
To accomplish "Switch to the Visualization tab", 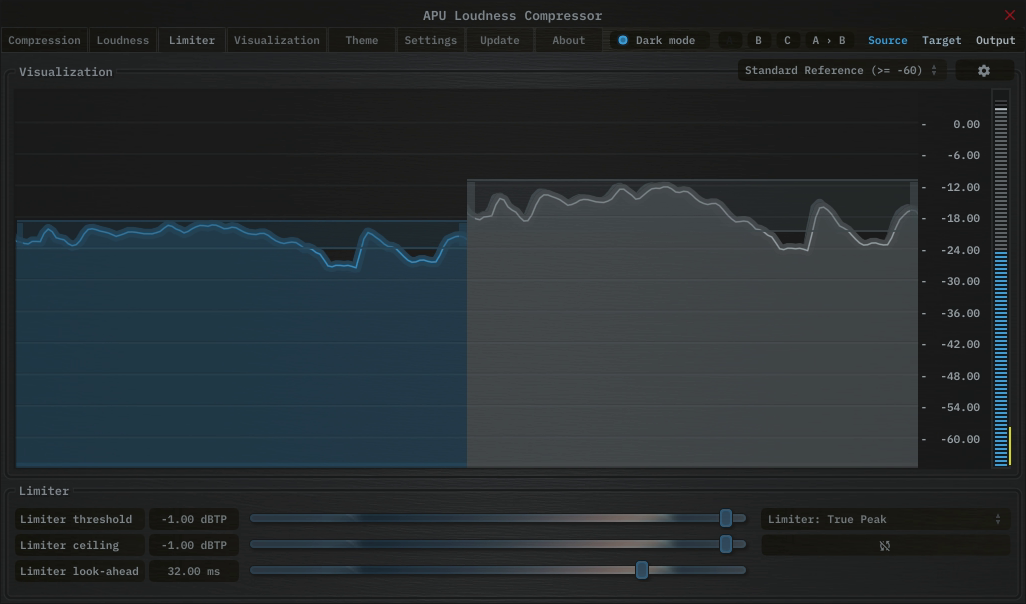I will tap(277, 40).
